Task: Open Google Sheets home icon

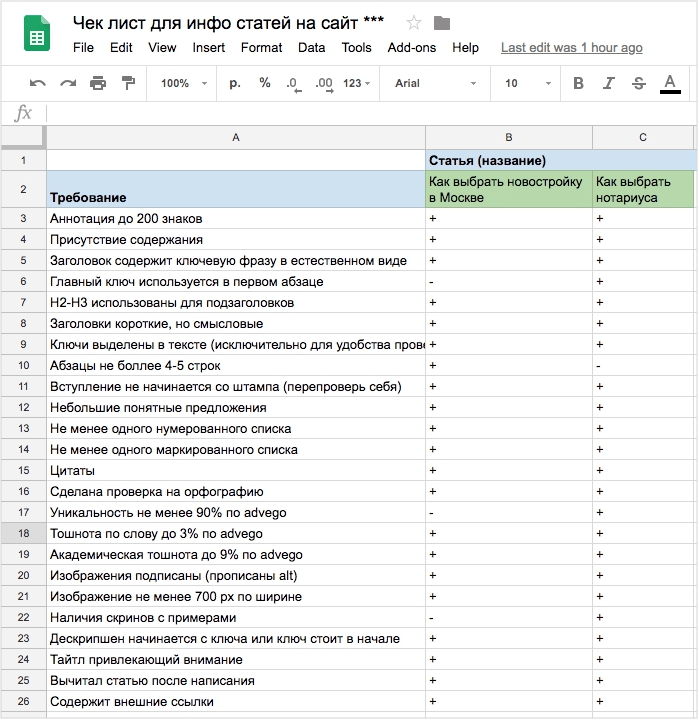Action: [x=38, y=35]
